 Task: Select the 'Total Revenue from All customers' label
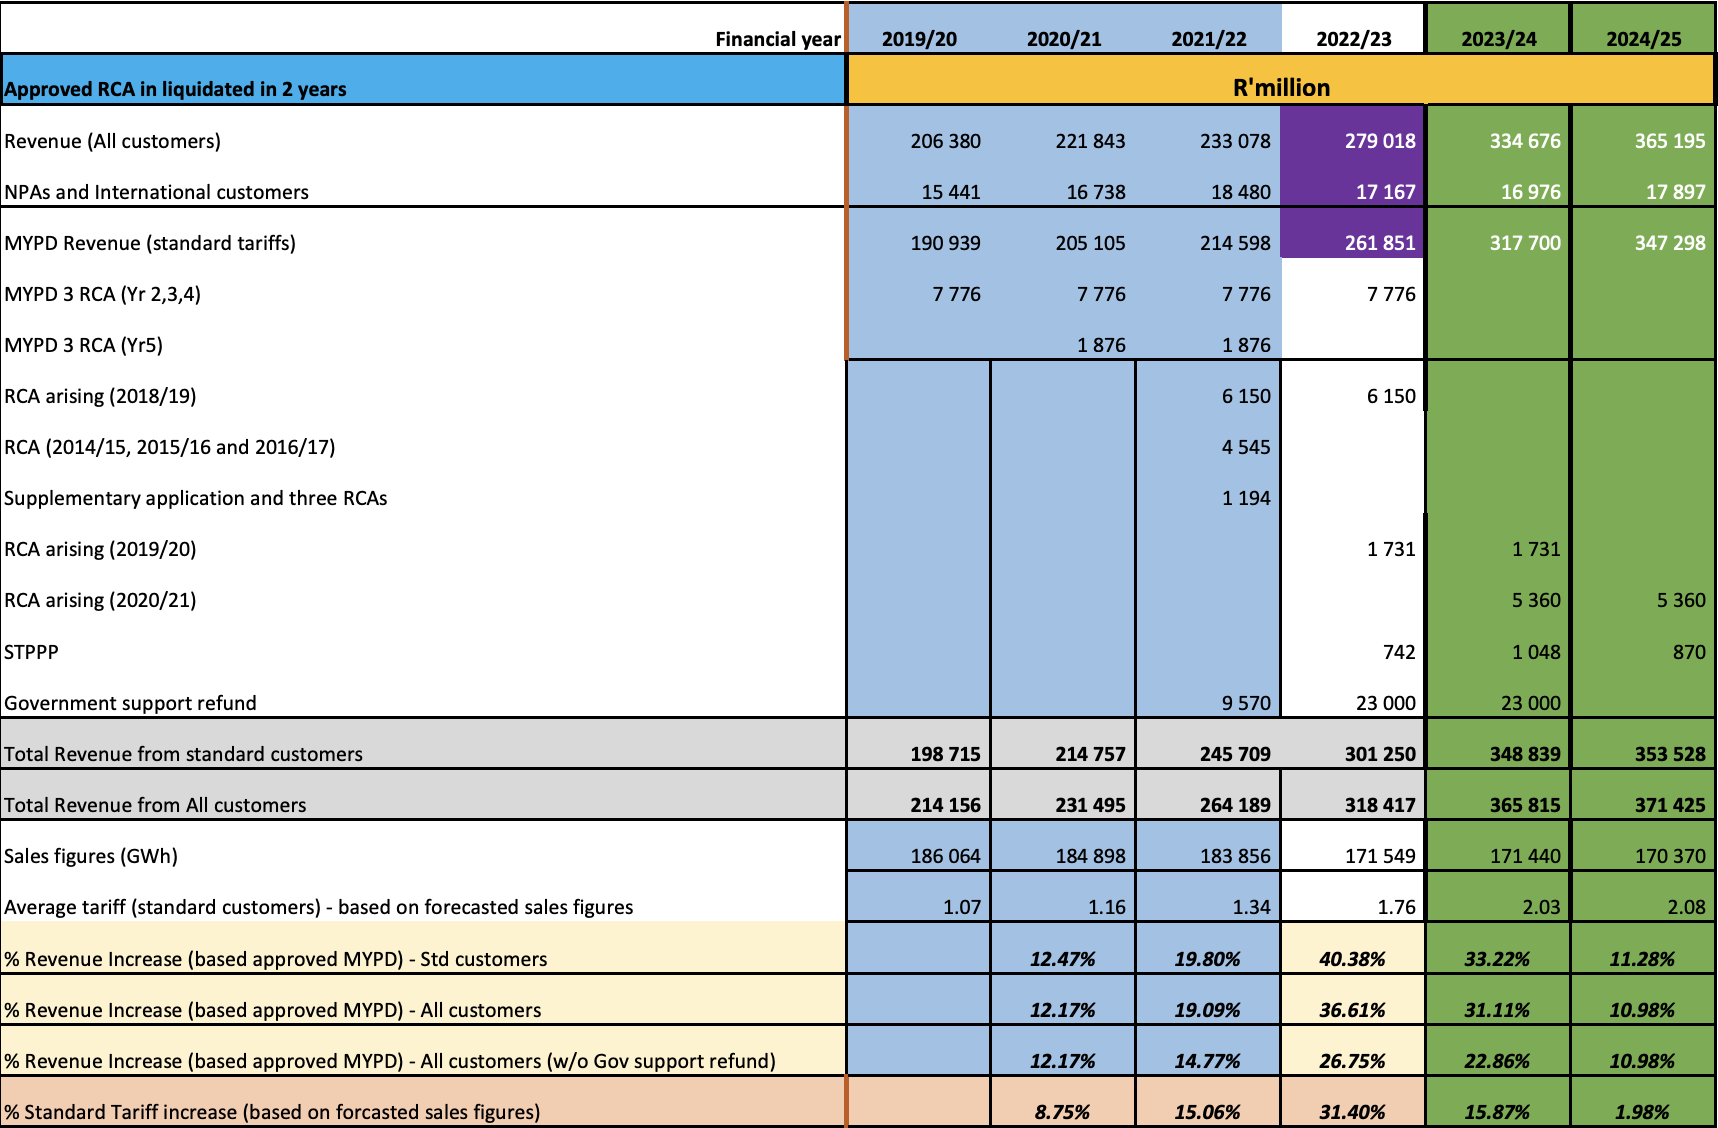click(x=155, y=805)
